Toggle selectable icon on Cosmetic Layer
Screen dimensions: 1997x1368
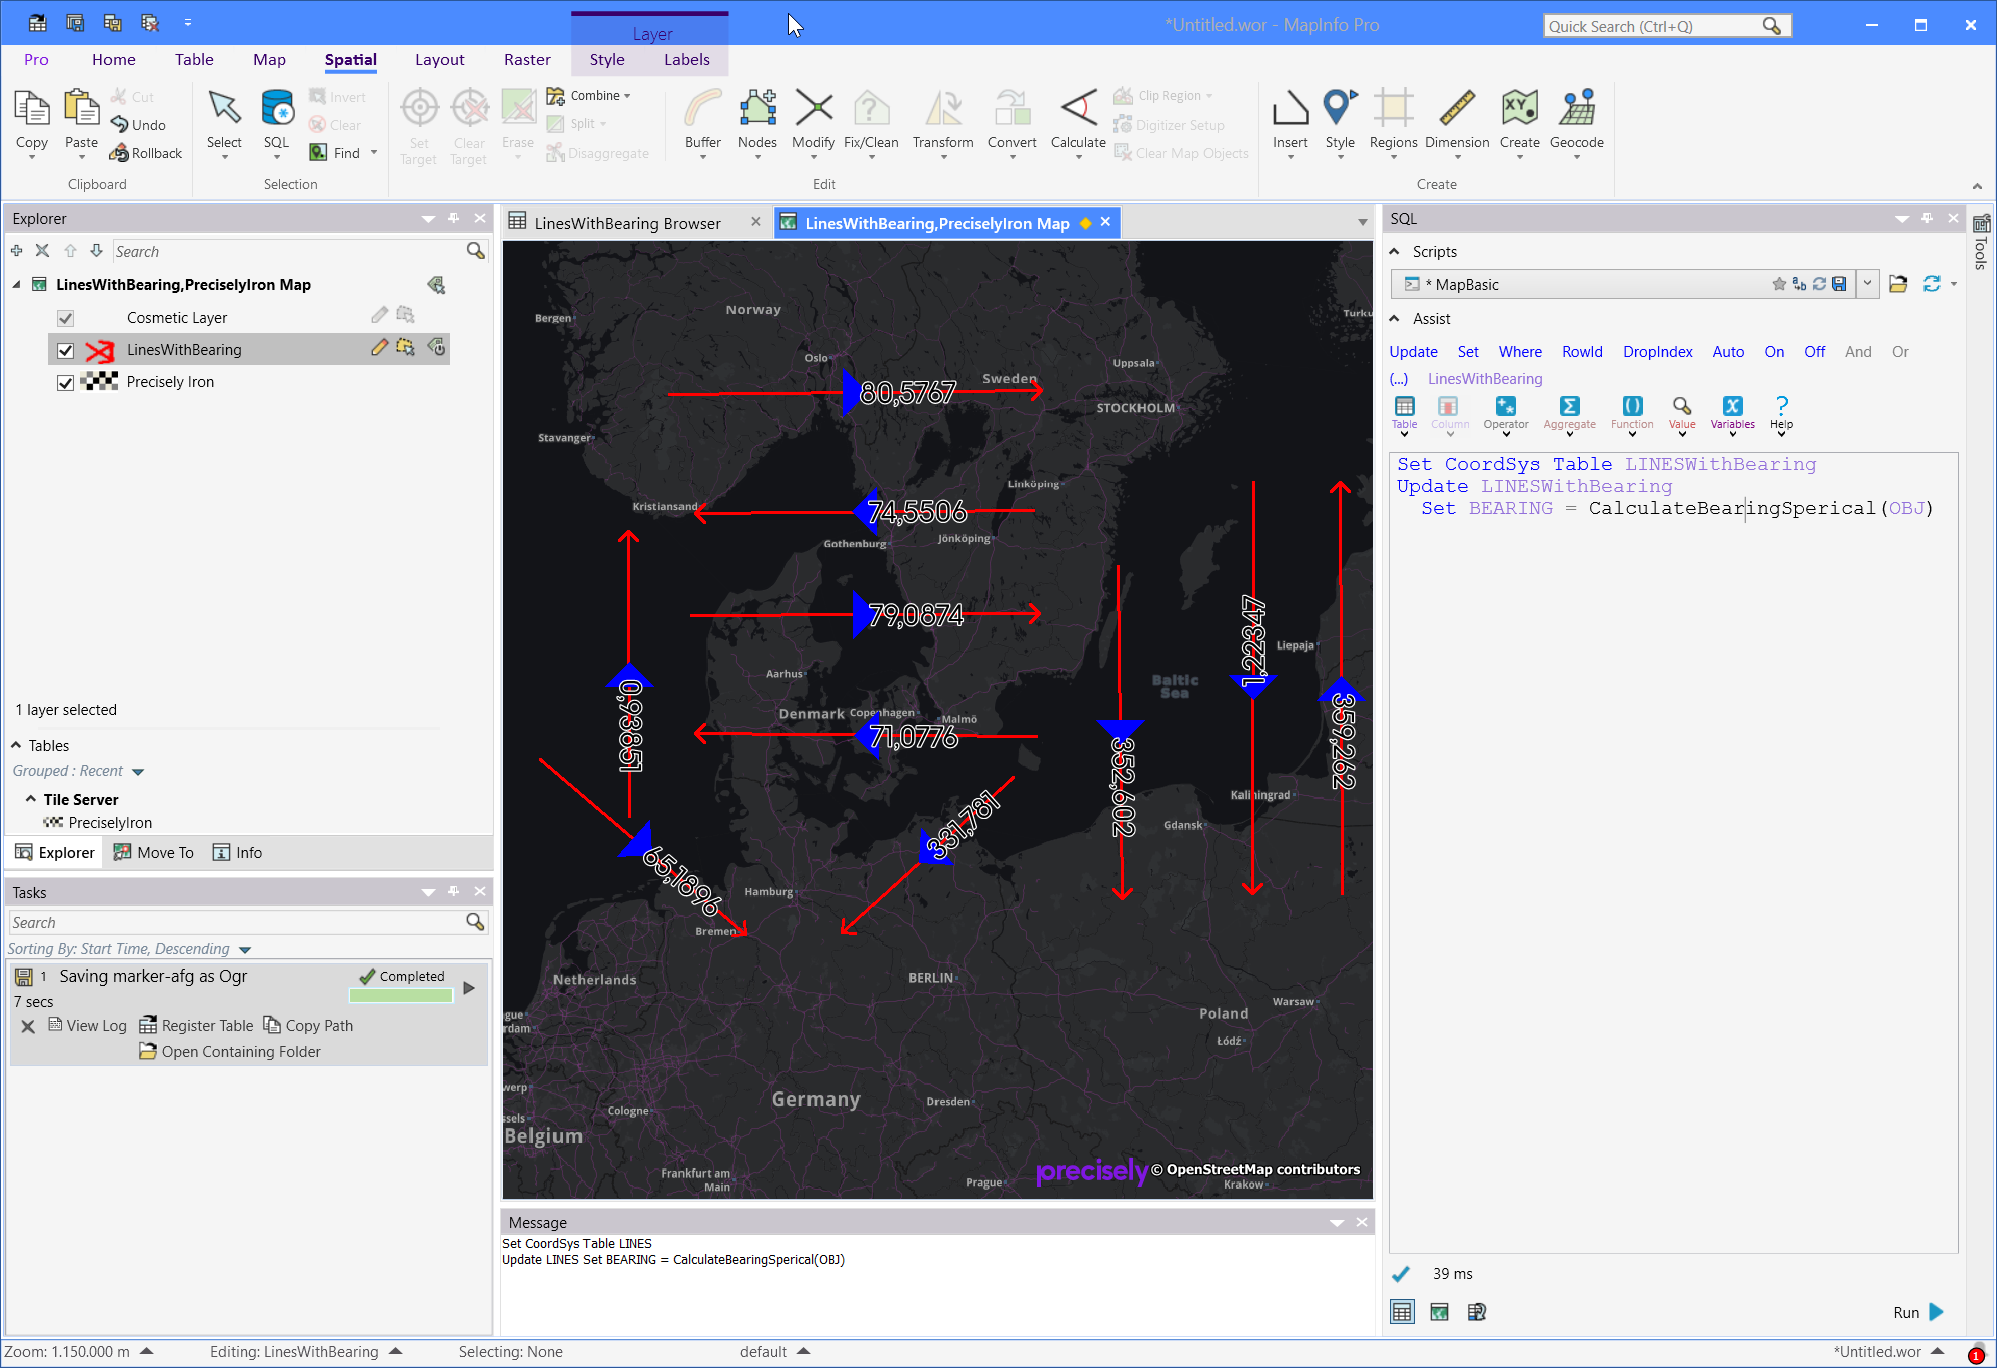pyautogui.click(x=405, y=315)
